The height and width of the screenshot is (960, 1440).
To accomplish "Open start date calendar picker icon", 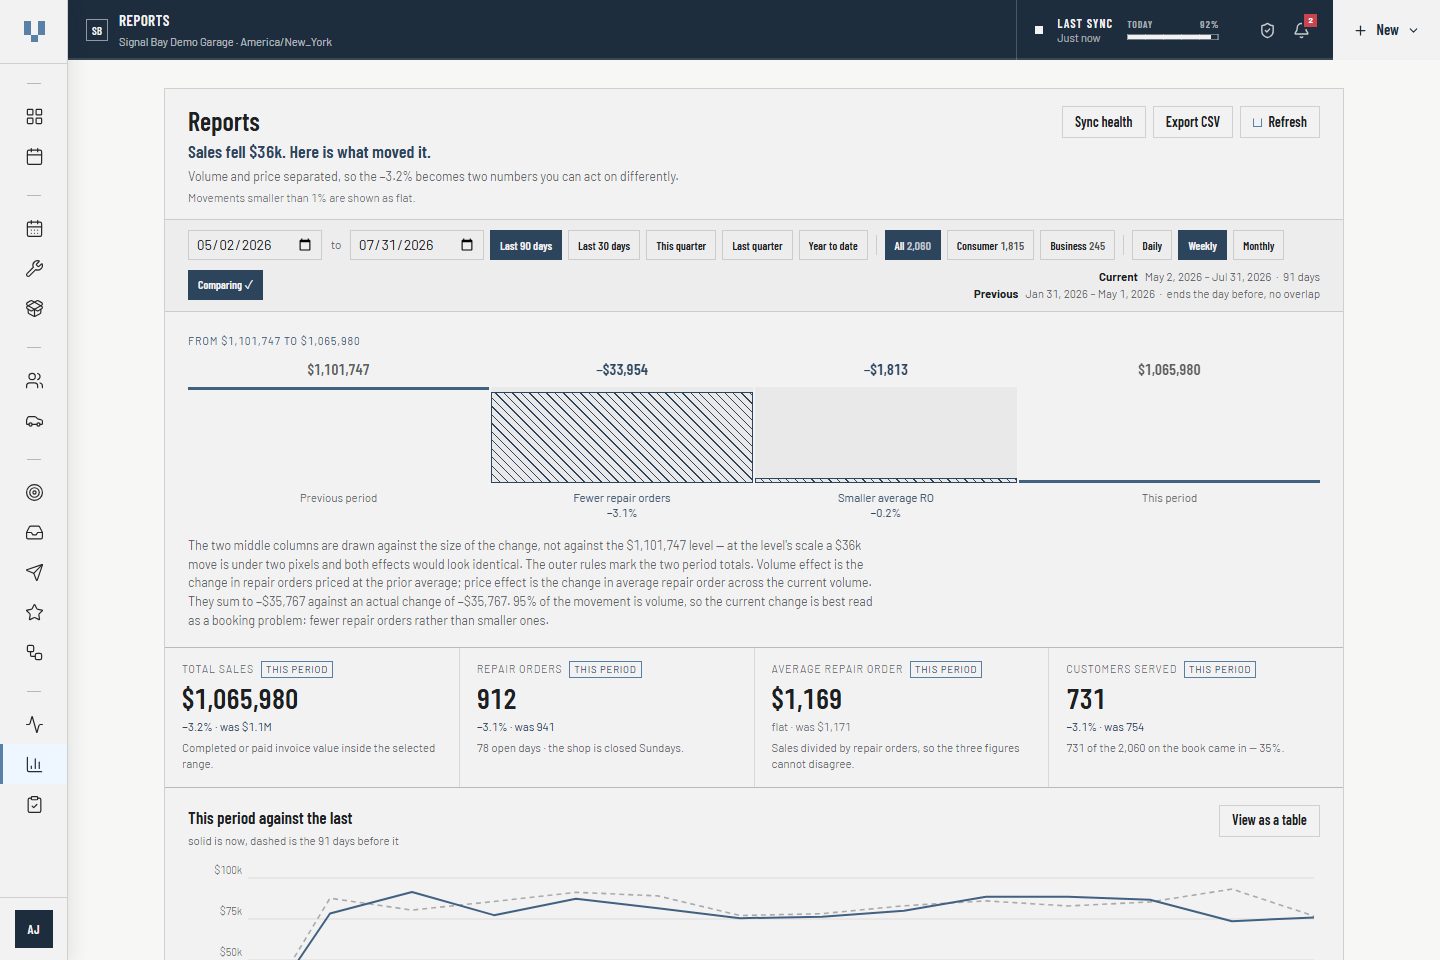I will 305,245.
